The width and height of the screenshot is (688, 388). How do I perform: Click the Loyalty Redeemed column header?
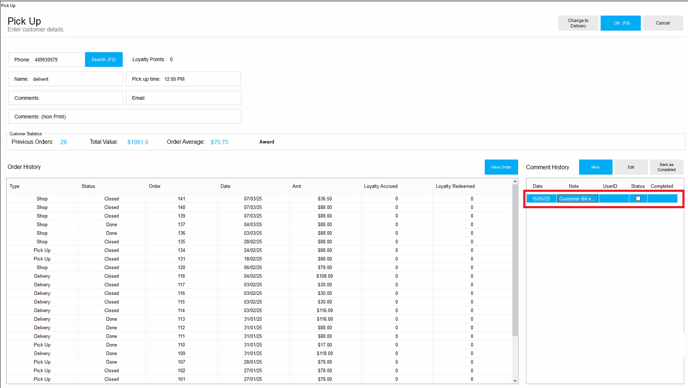(x=472, y=187)
